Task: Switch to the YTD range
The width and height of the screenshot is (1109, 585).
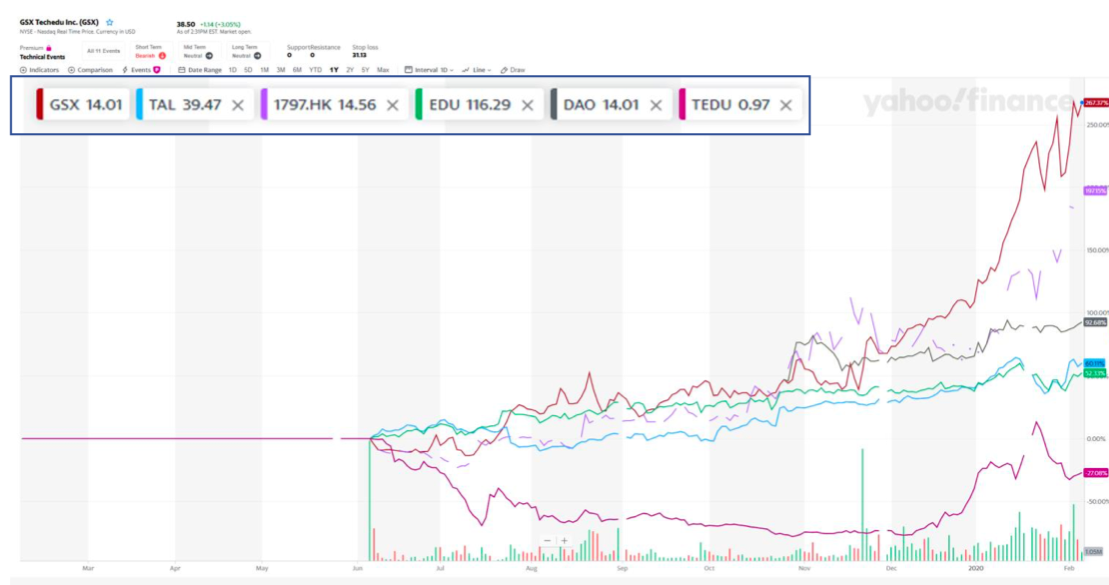Action: (315, 70)
